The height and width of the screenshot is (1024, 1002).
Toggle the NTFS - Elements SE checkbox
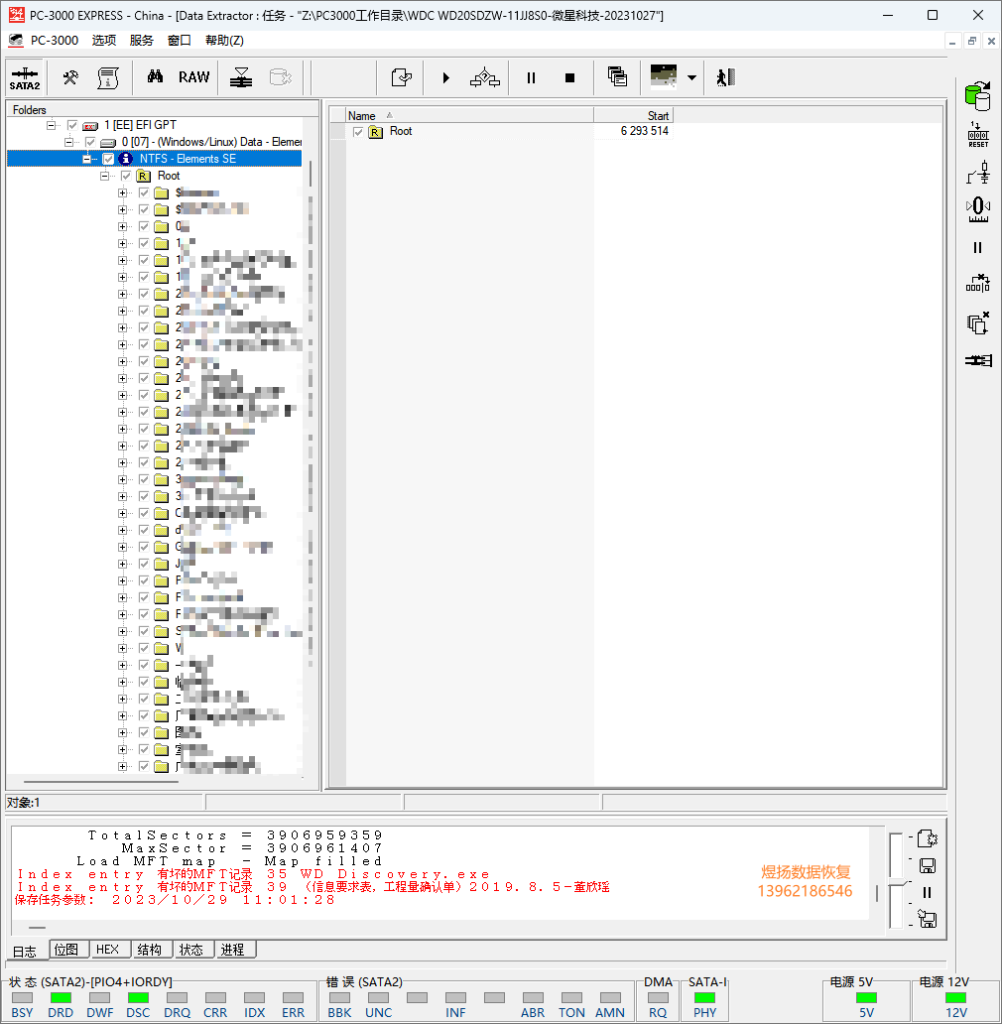pos(108,159)
